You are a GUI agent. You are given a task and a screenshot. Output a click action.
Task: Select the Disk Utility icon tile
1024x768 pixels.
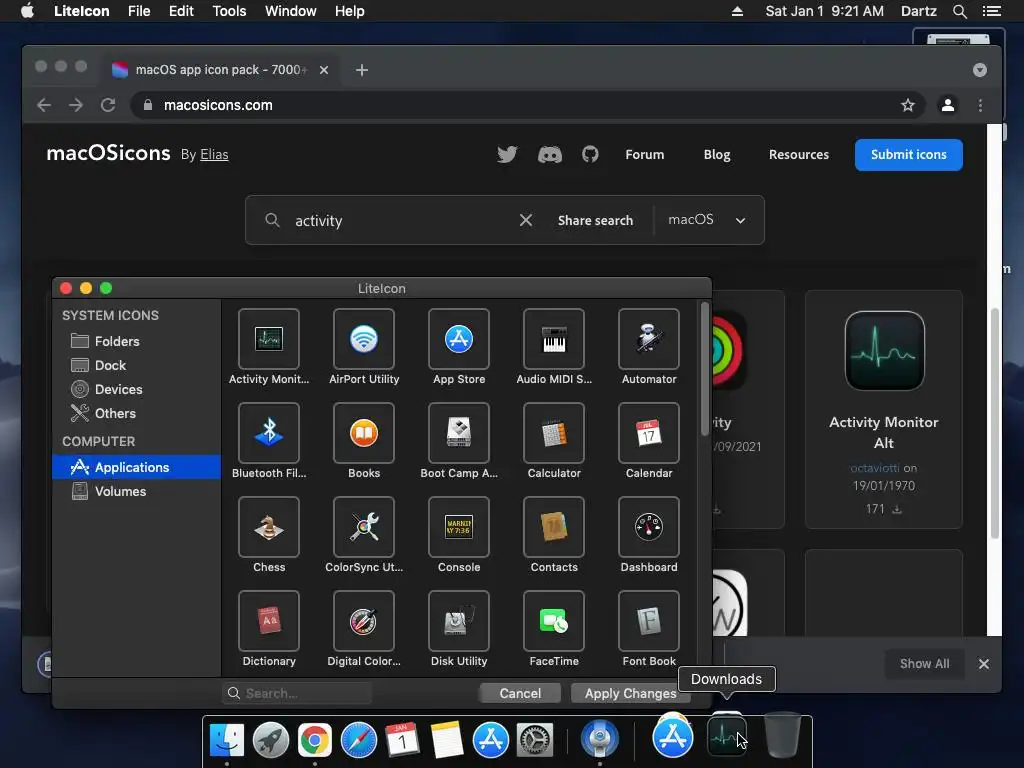tap(458, 621)
